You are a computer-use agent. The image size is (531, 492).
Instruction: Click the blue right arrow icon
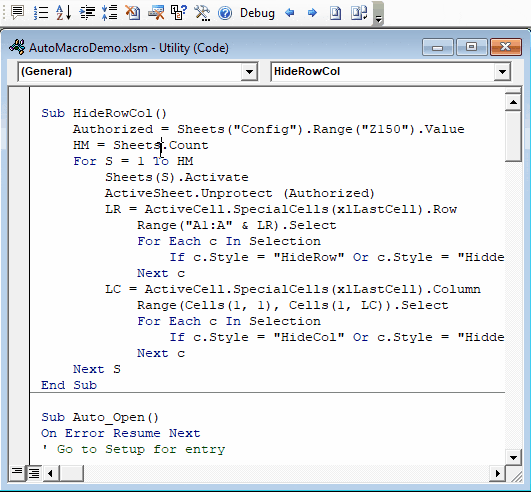click(312, 13)
